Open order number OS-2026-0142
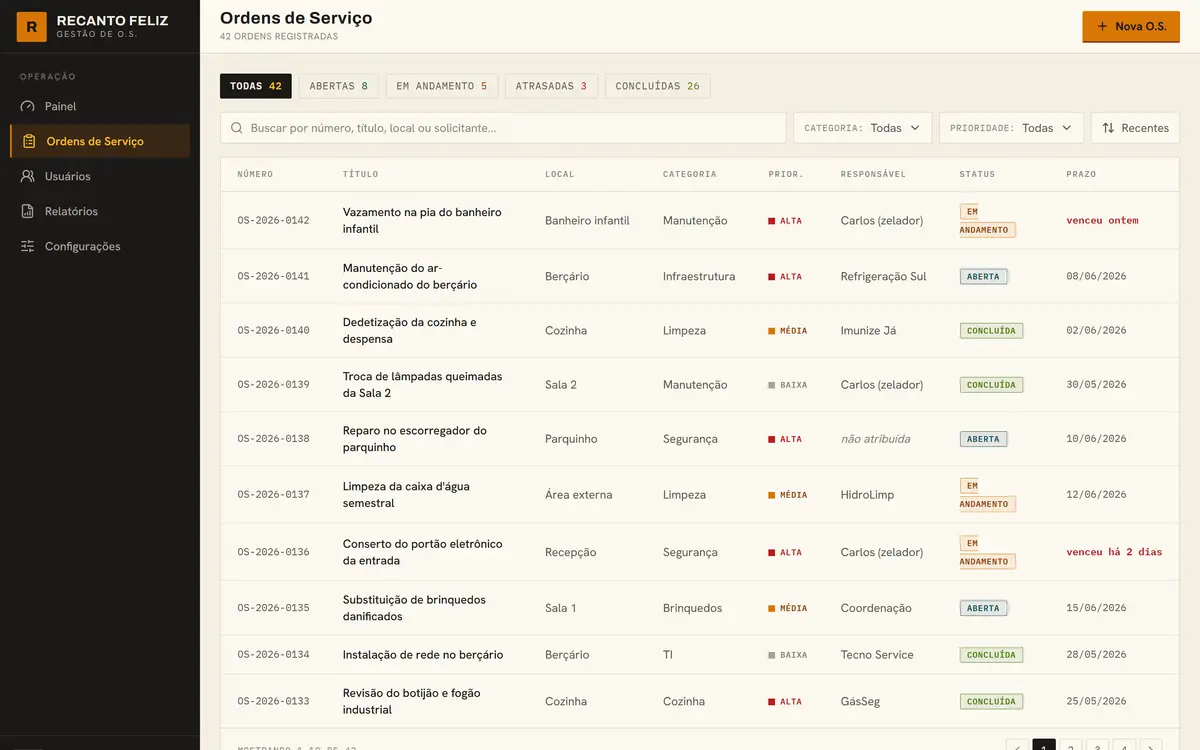 tap(273, 221)
